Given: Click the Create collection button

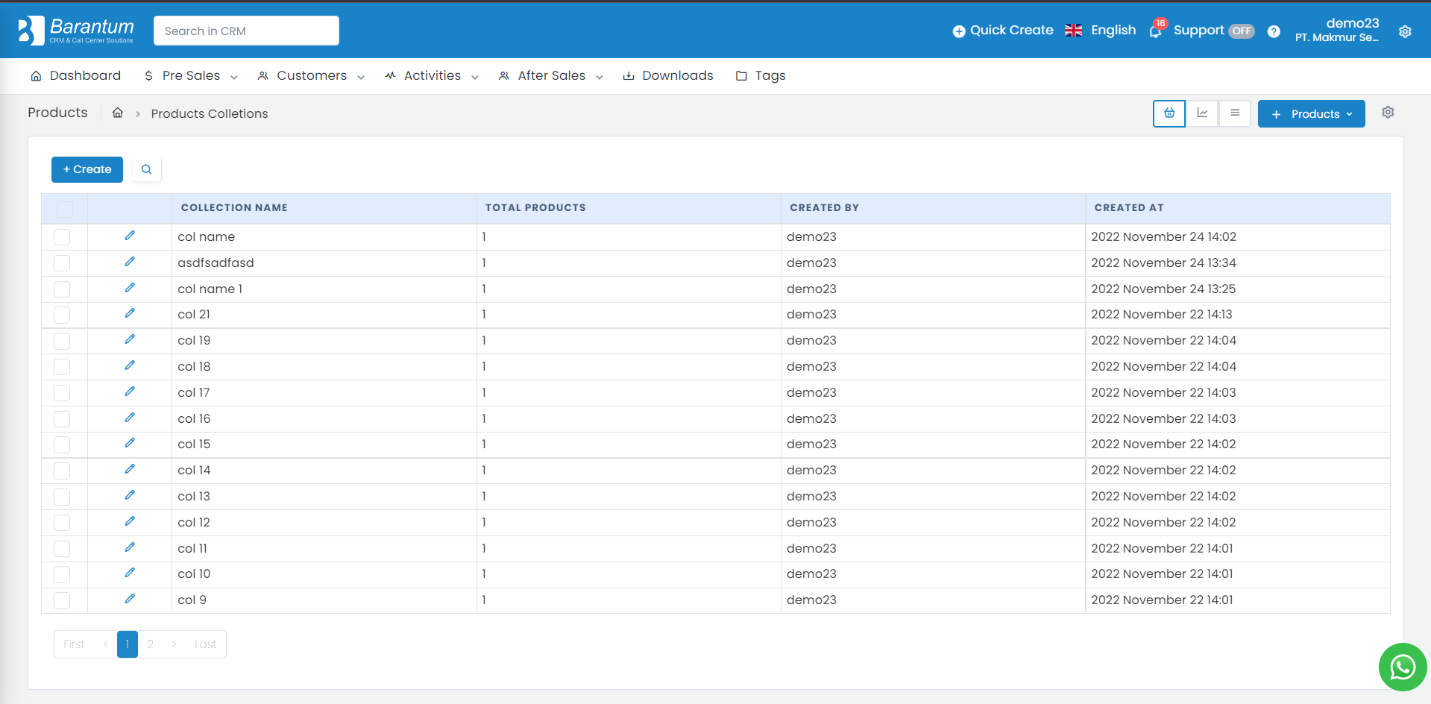Looking at the screenshot, I should click(87, 170).
